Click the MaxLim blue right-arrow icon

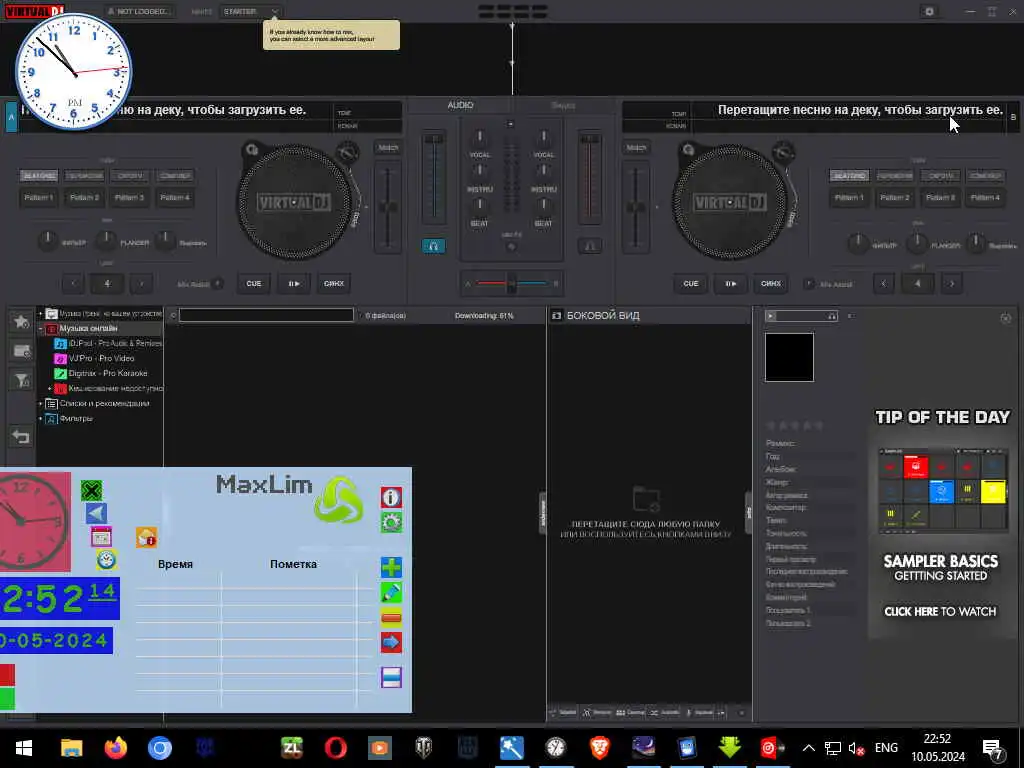pos(391,643)
